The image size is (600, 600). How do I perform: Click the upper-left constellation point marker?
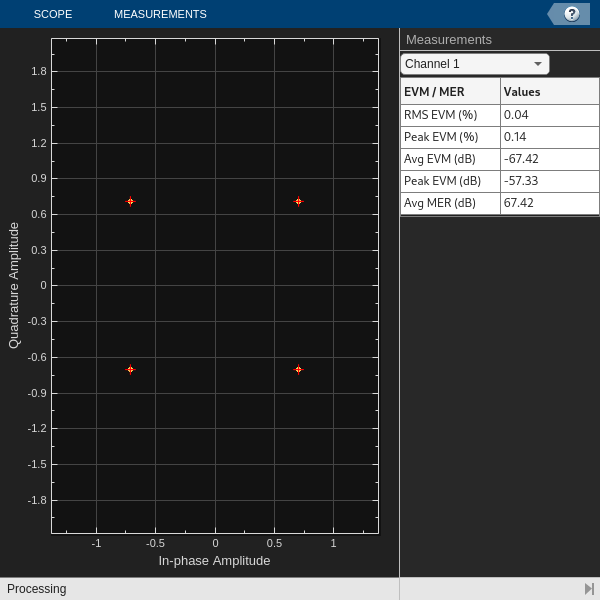tap(130, 202)
